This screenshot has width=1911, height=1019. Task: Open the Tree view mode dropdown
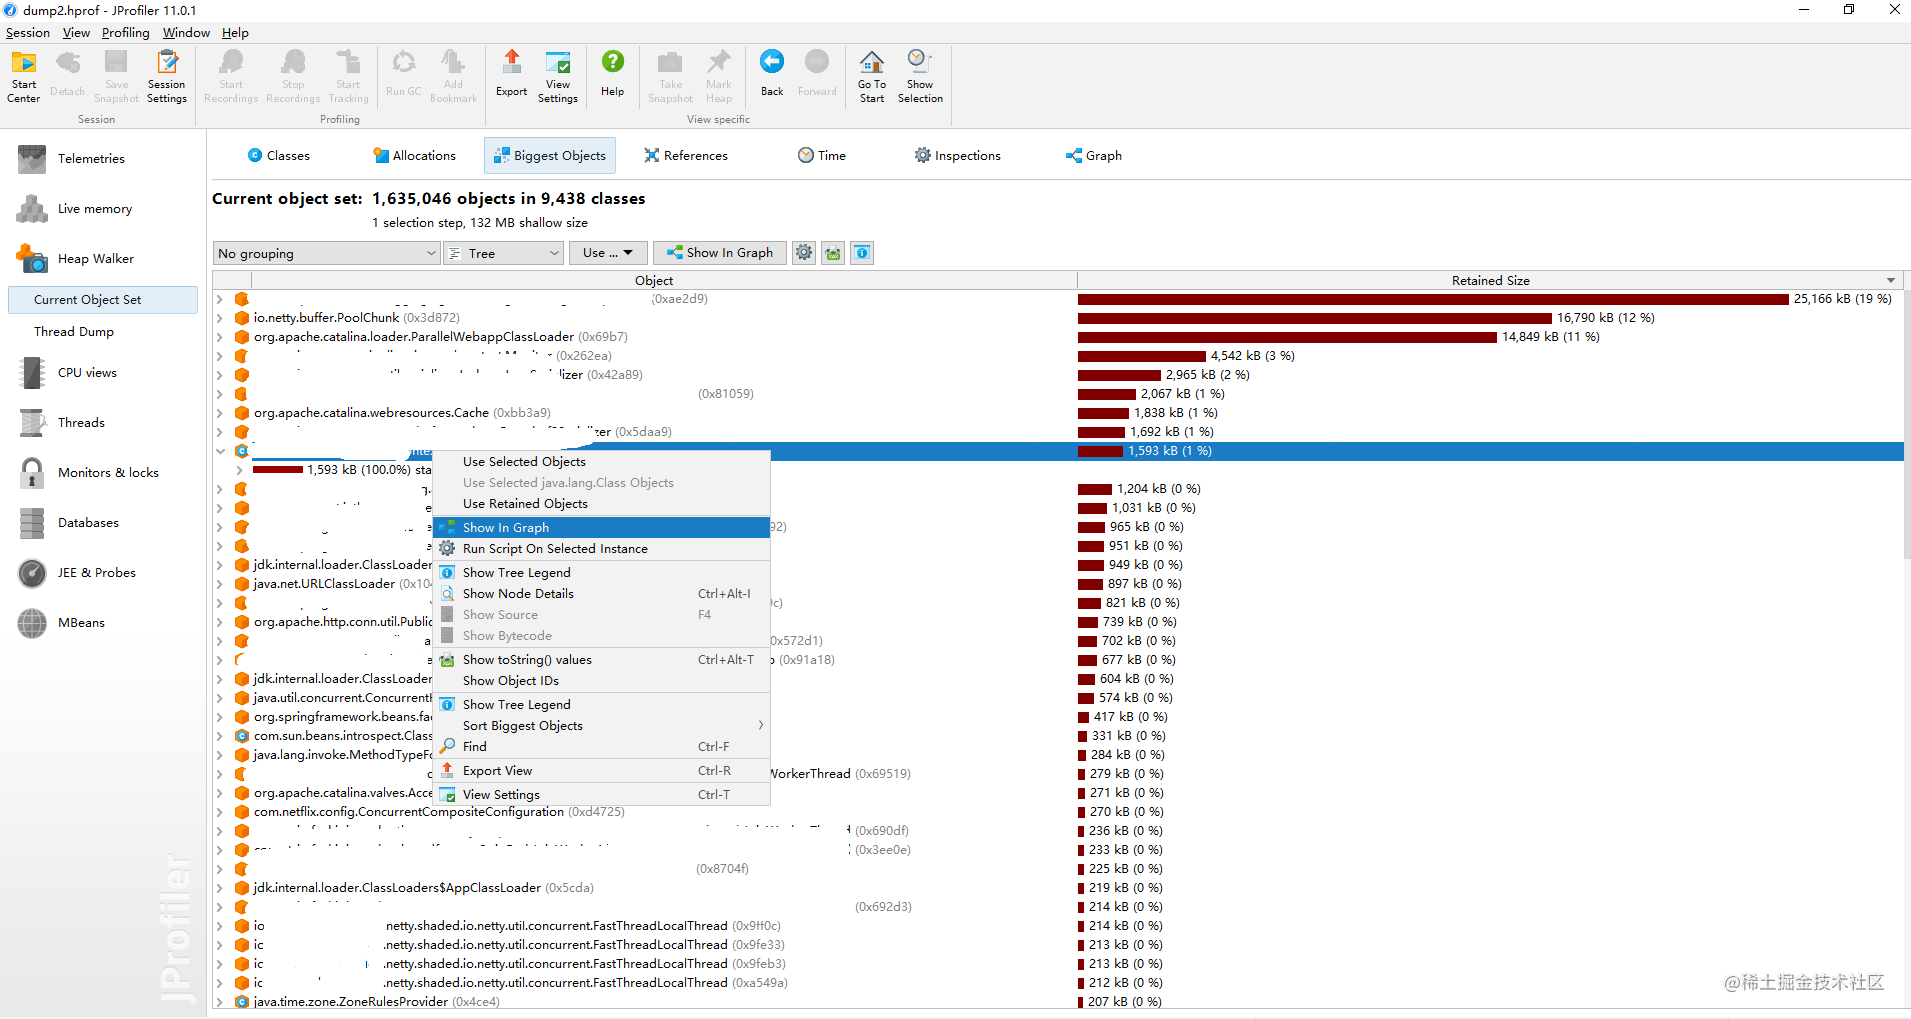tap(504, 253)
